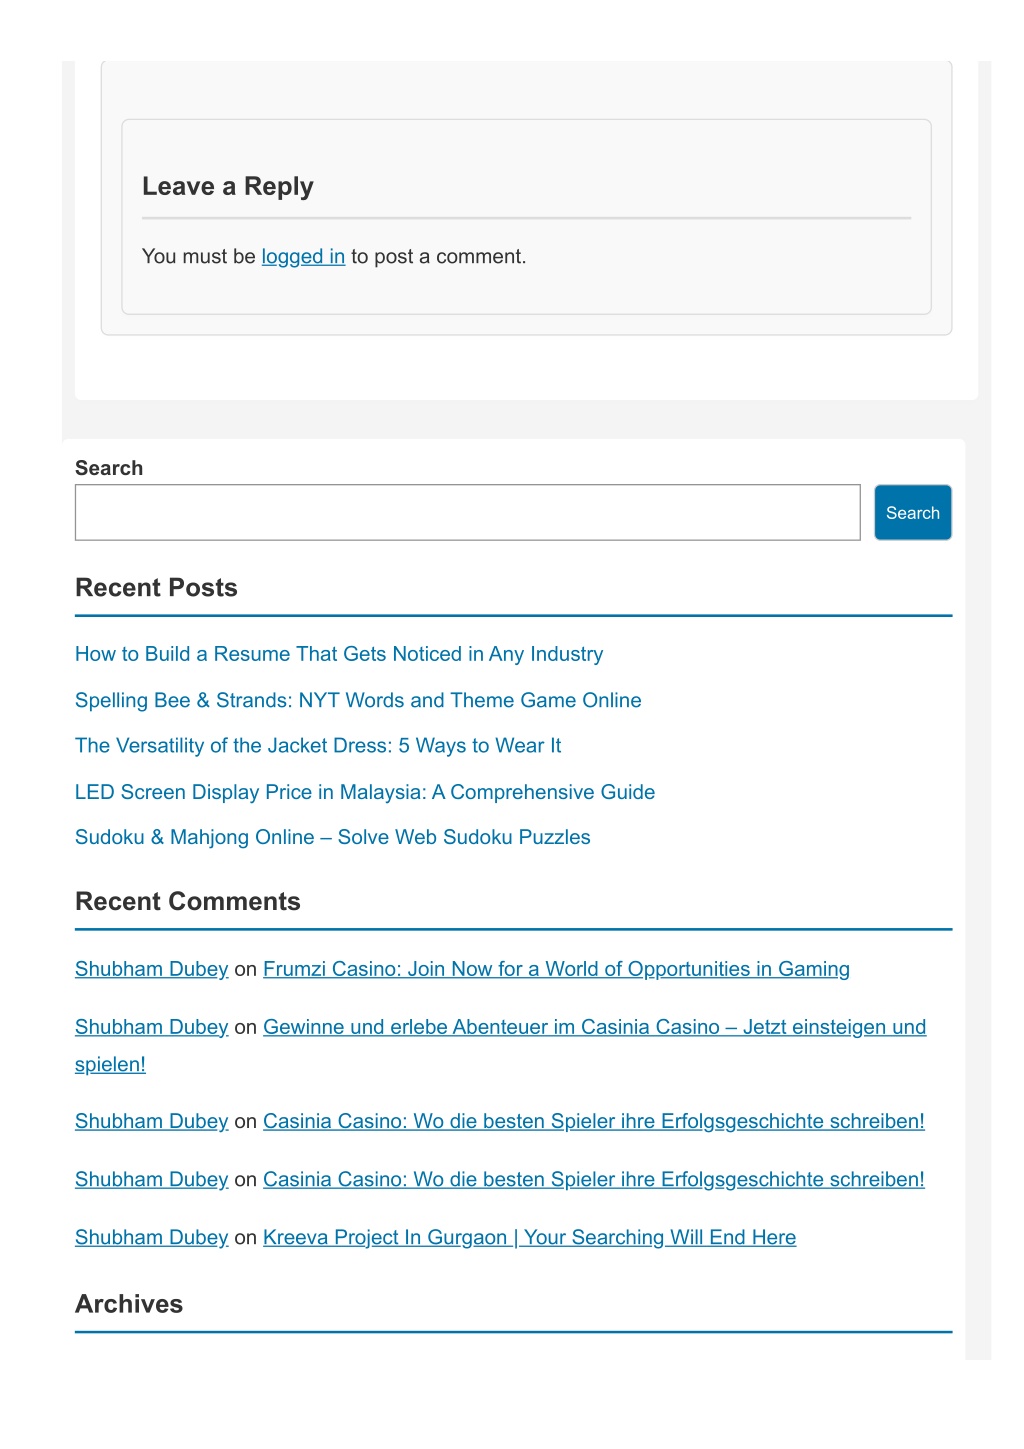This screenshot has height=1449, width=1024.
Task: Open 'Spelling Bee & Strands' post link
Action: pos(358,700)
